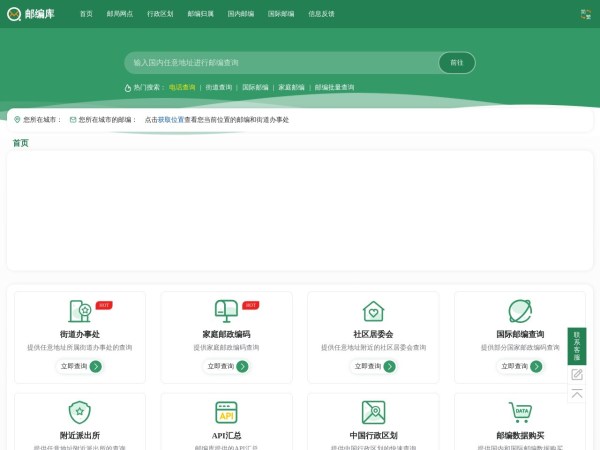Click the feedback edit icon on right sidebar
The height and width of the screenshot is (450, 600).
577,374
